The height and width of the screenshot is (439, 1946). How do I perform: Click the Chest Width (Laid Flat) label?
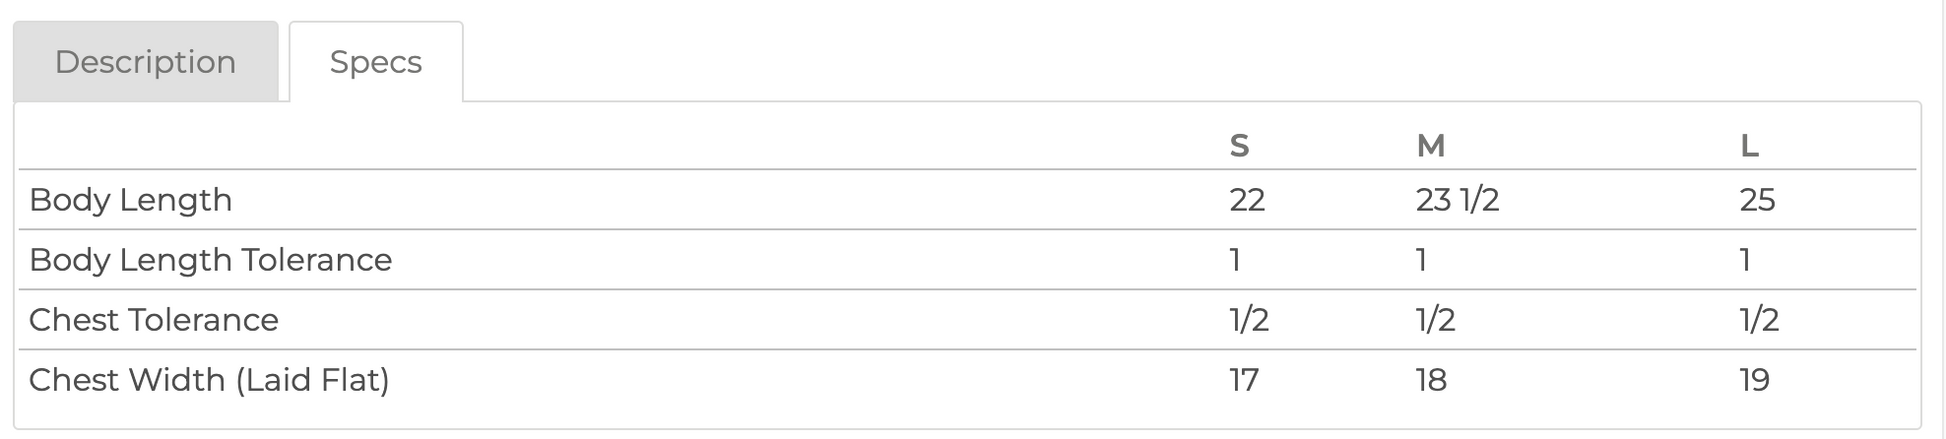click(x=209, y=380)
